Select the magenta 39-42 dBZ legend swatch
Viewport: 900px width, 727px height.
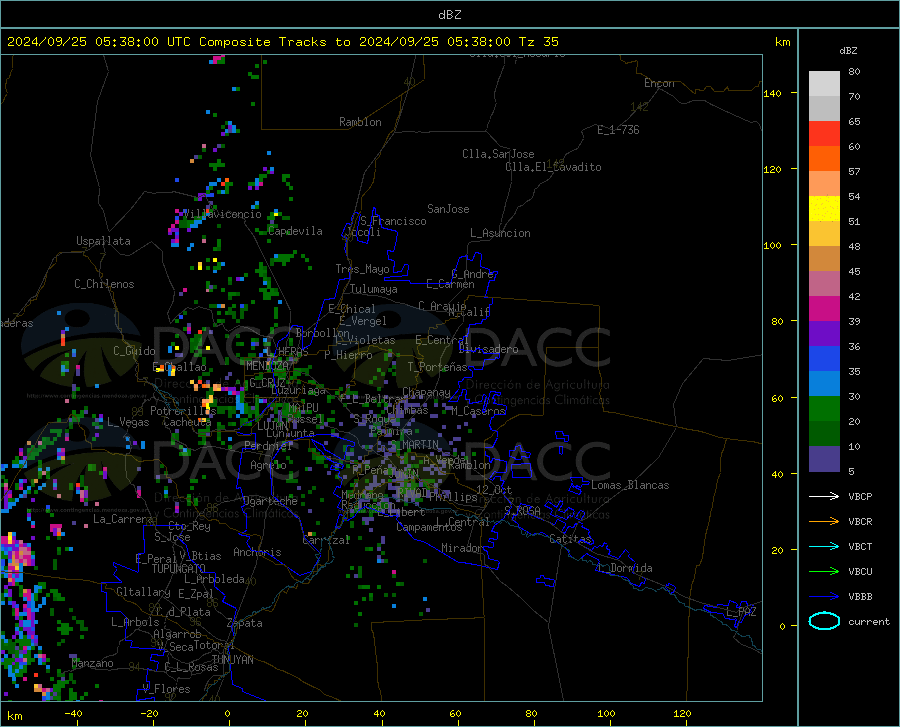(x=824, y=309)
